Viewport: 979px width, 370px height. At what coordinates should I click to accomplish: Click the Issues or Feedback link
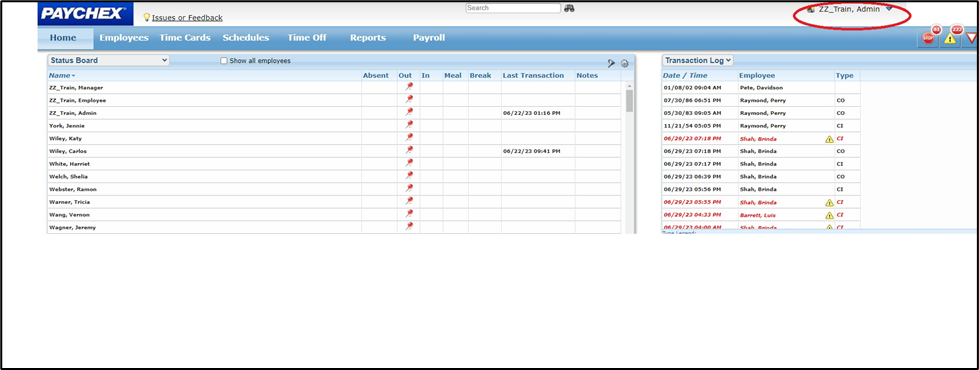point(187,18)
